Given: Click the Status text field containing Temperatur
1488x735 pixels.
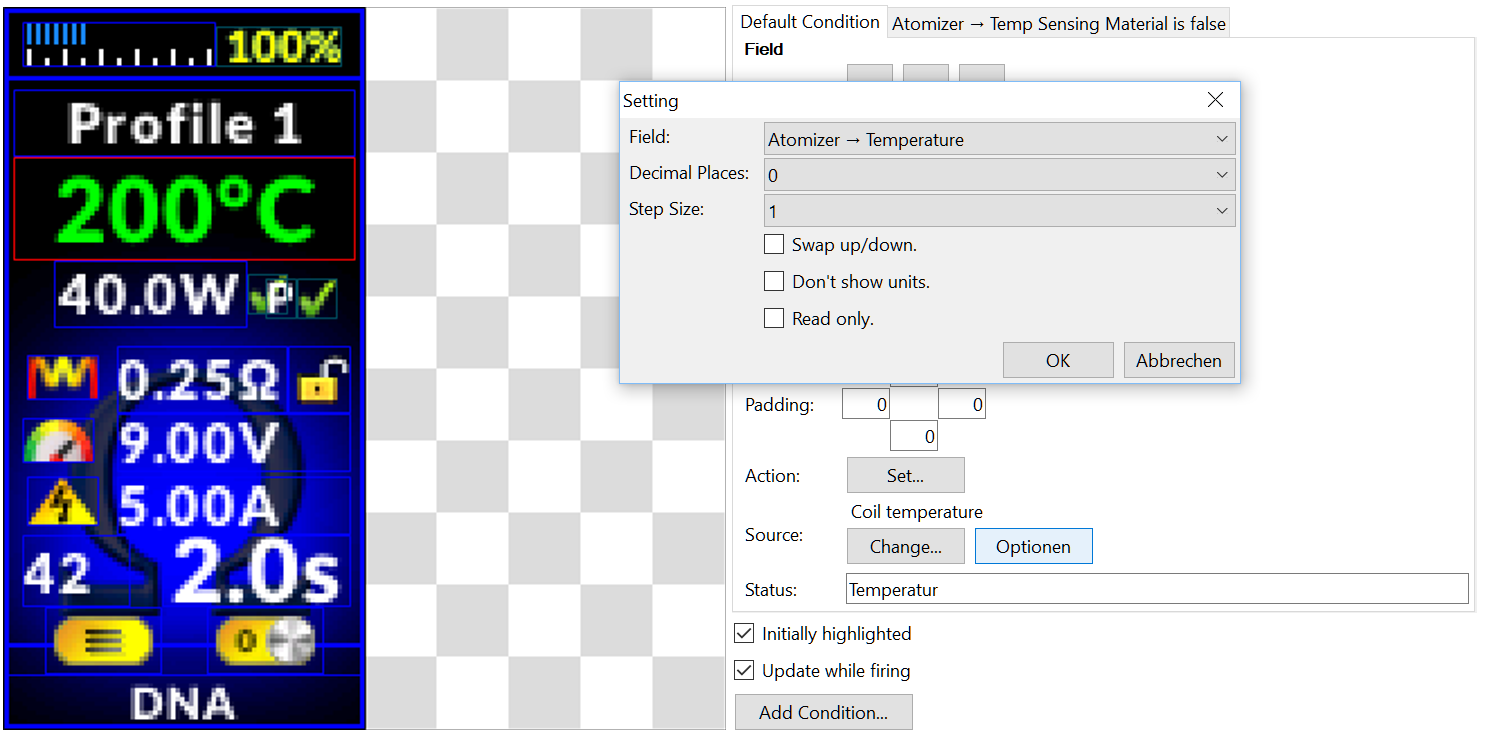Looking at the screenshot, I should pos(1157,589).
